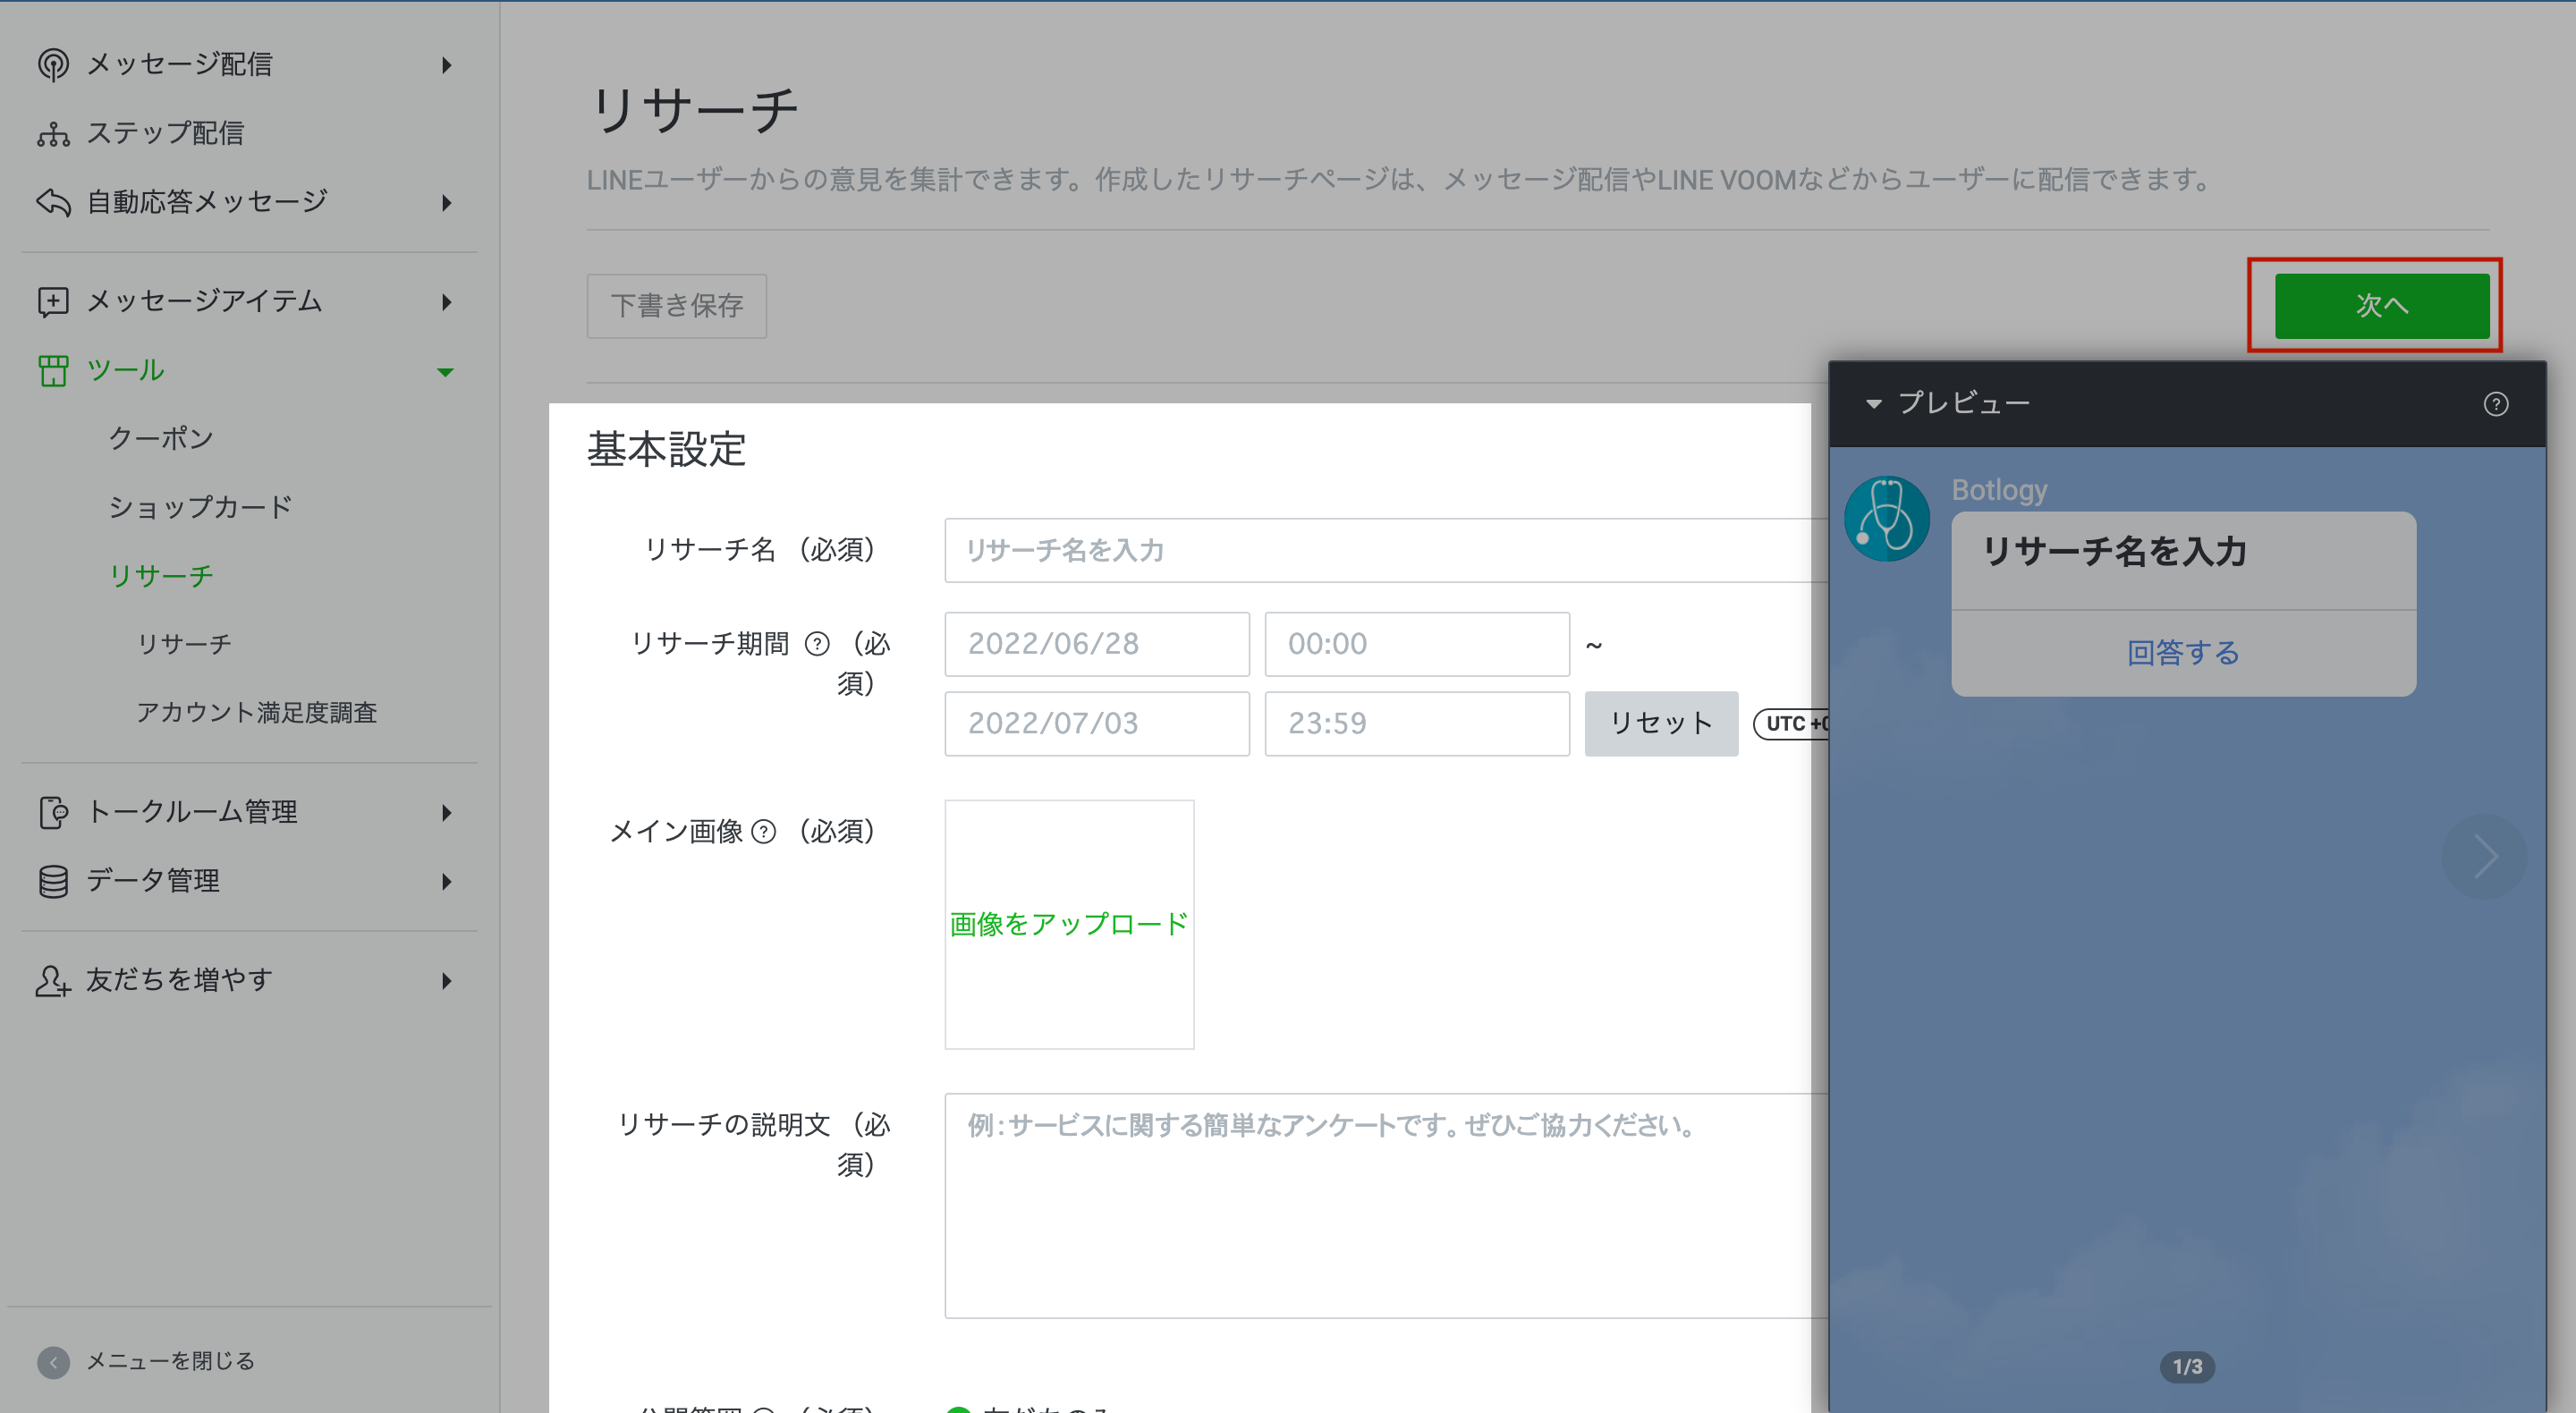Viewport: 2576px width, 1413px height.
Task: Click help icon beside メイン画像
Action: 763,832
